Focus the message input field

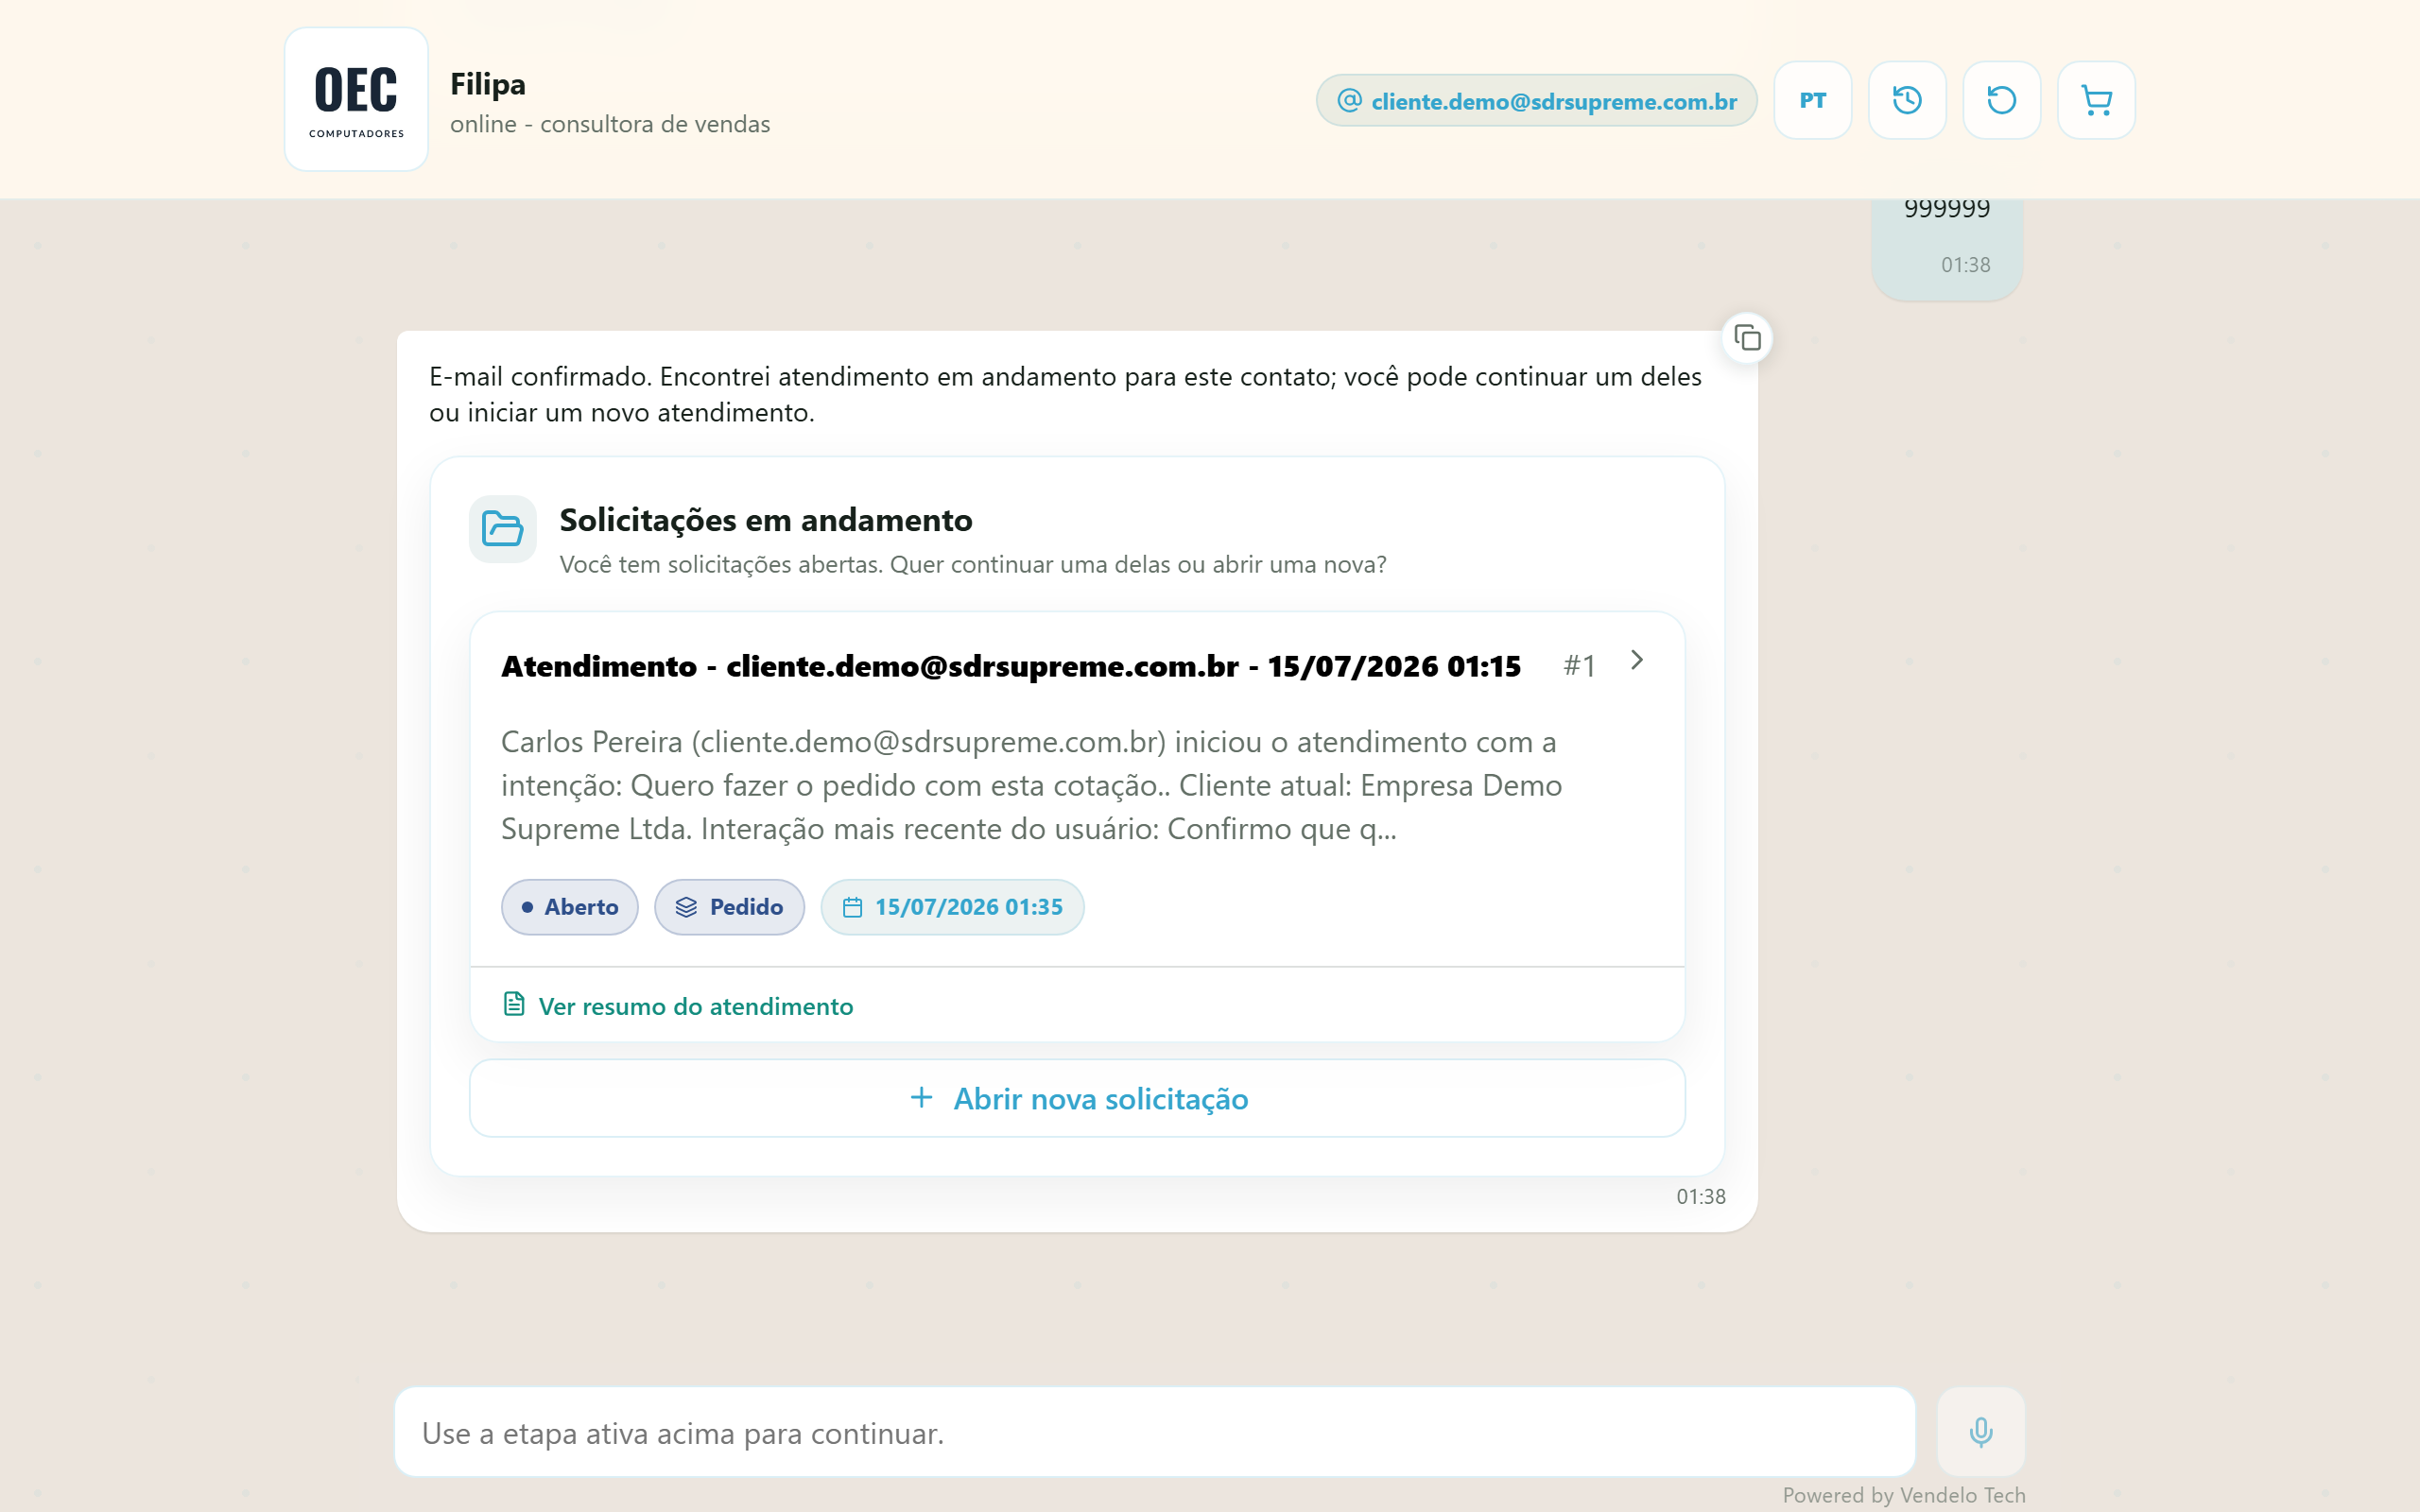[1154, 1432]
